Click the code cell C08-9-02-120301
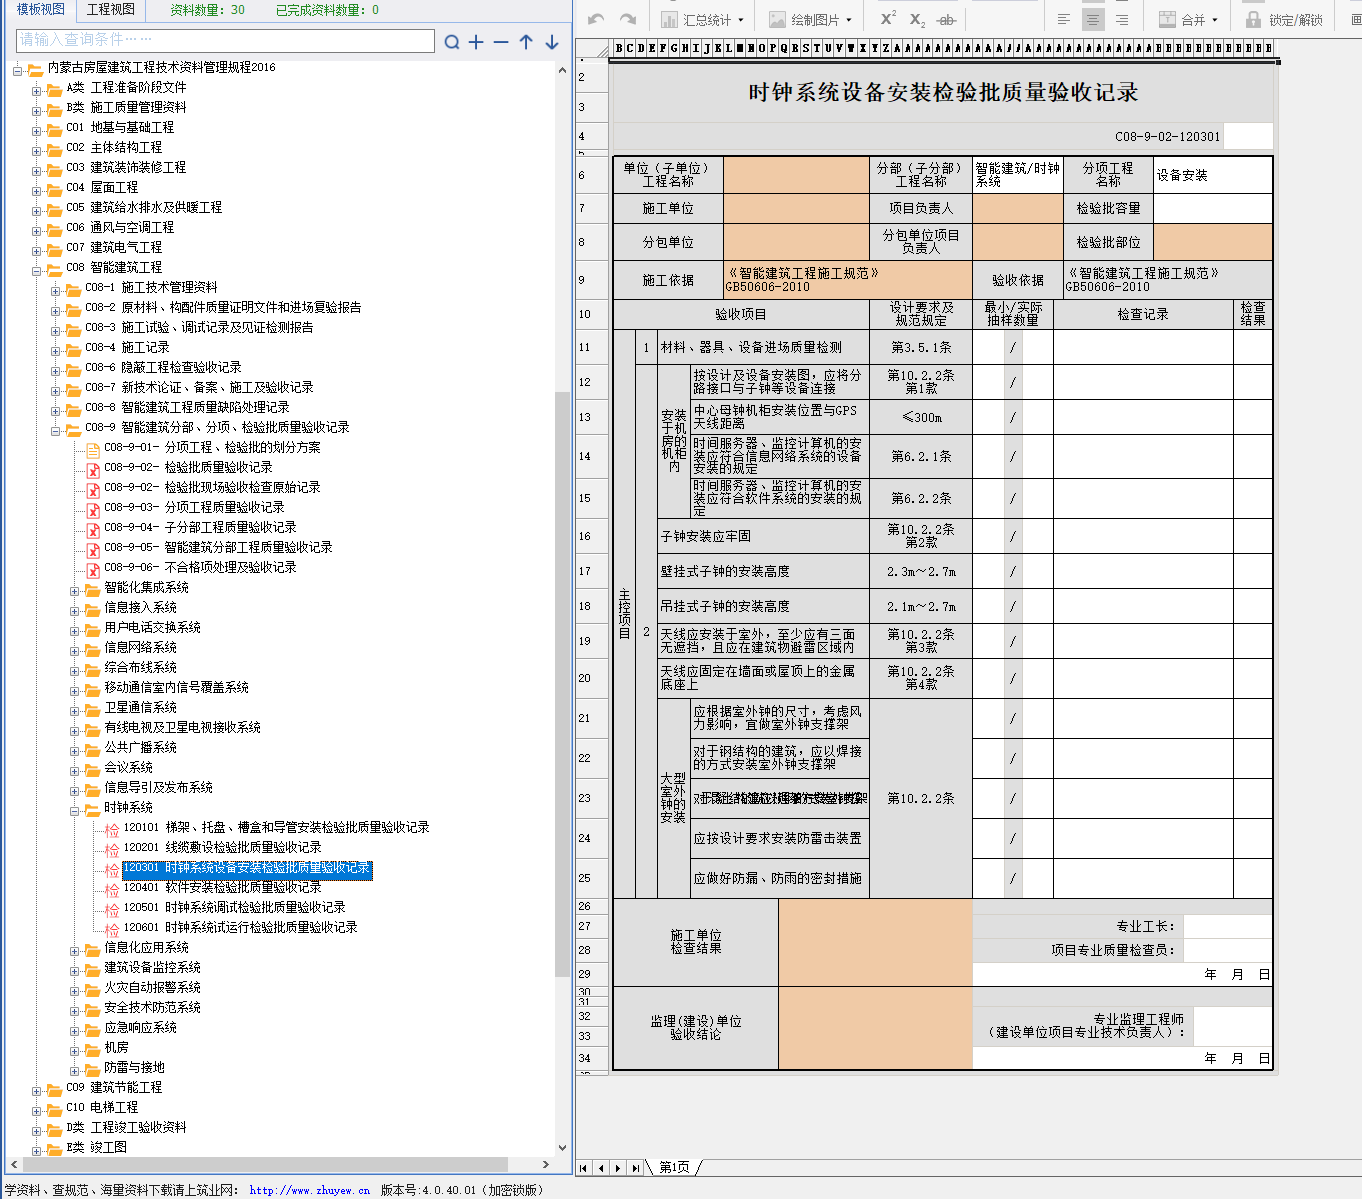Viewport: 1362px width, 1199px height. coord(1167,137)
